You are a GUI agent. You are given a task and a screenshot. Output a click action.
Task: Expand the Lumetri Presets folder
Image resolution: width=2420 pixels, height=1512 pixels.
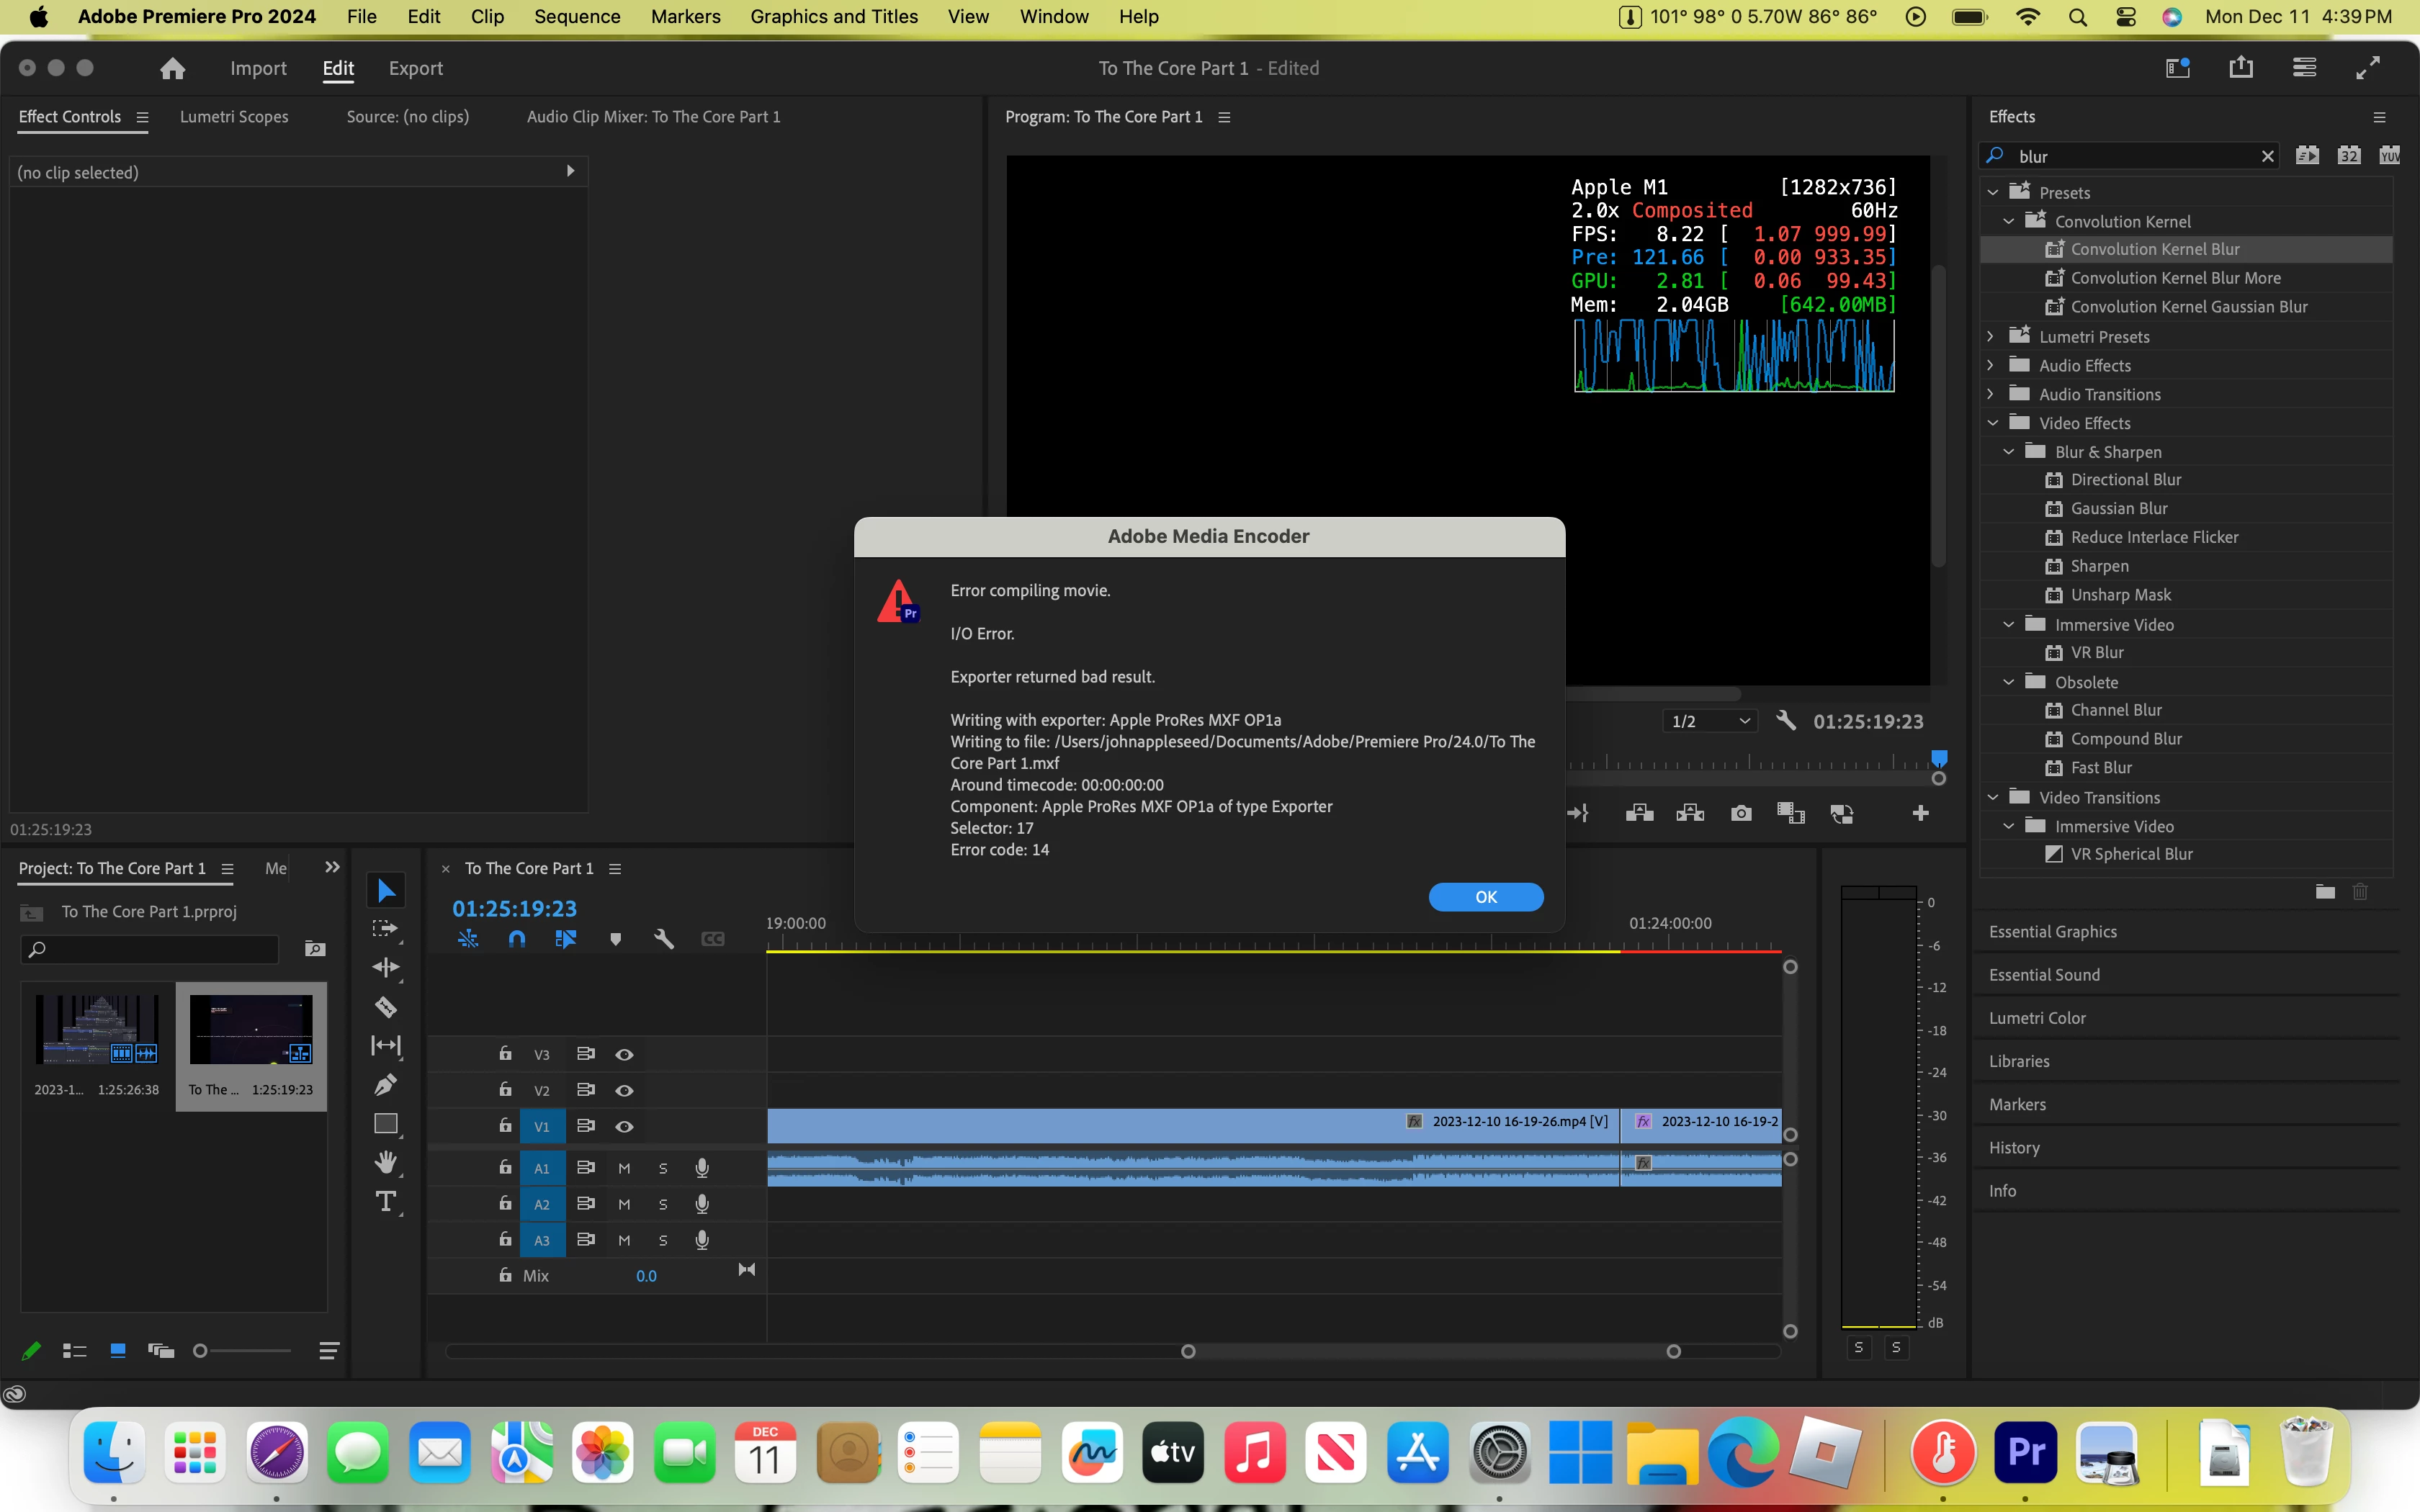tap(1991, 337)
